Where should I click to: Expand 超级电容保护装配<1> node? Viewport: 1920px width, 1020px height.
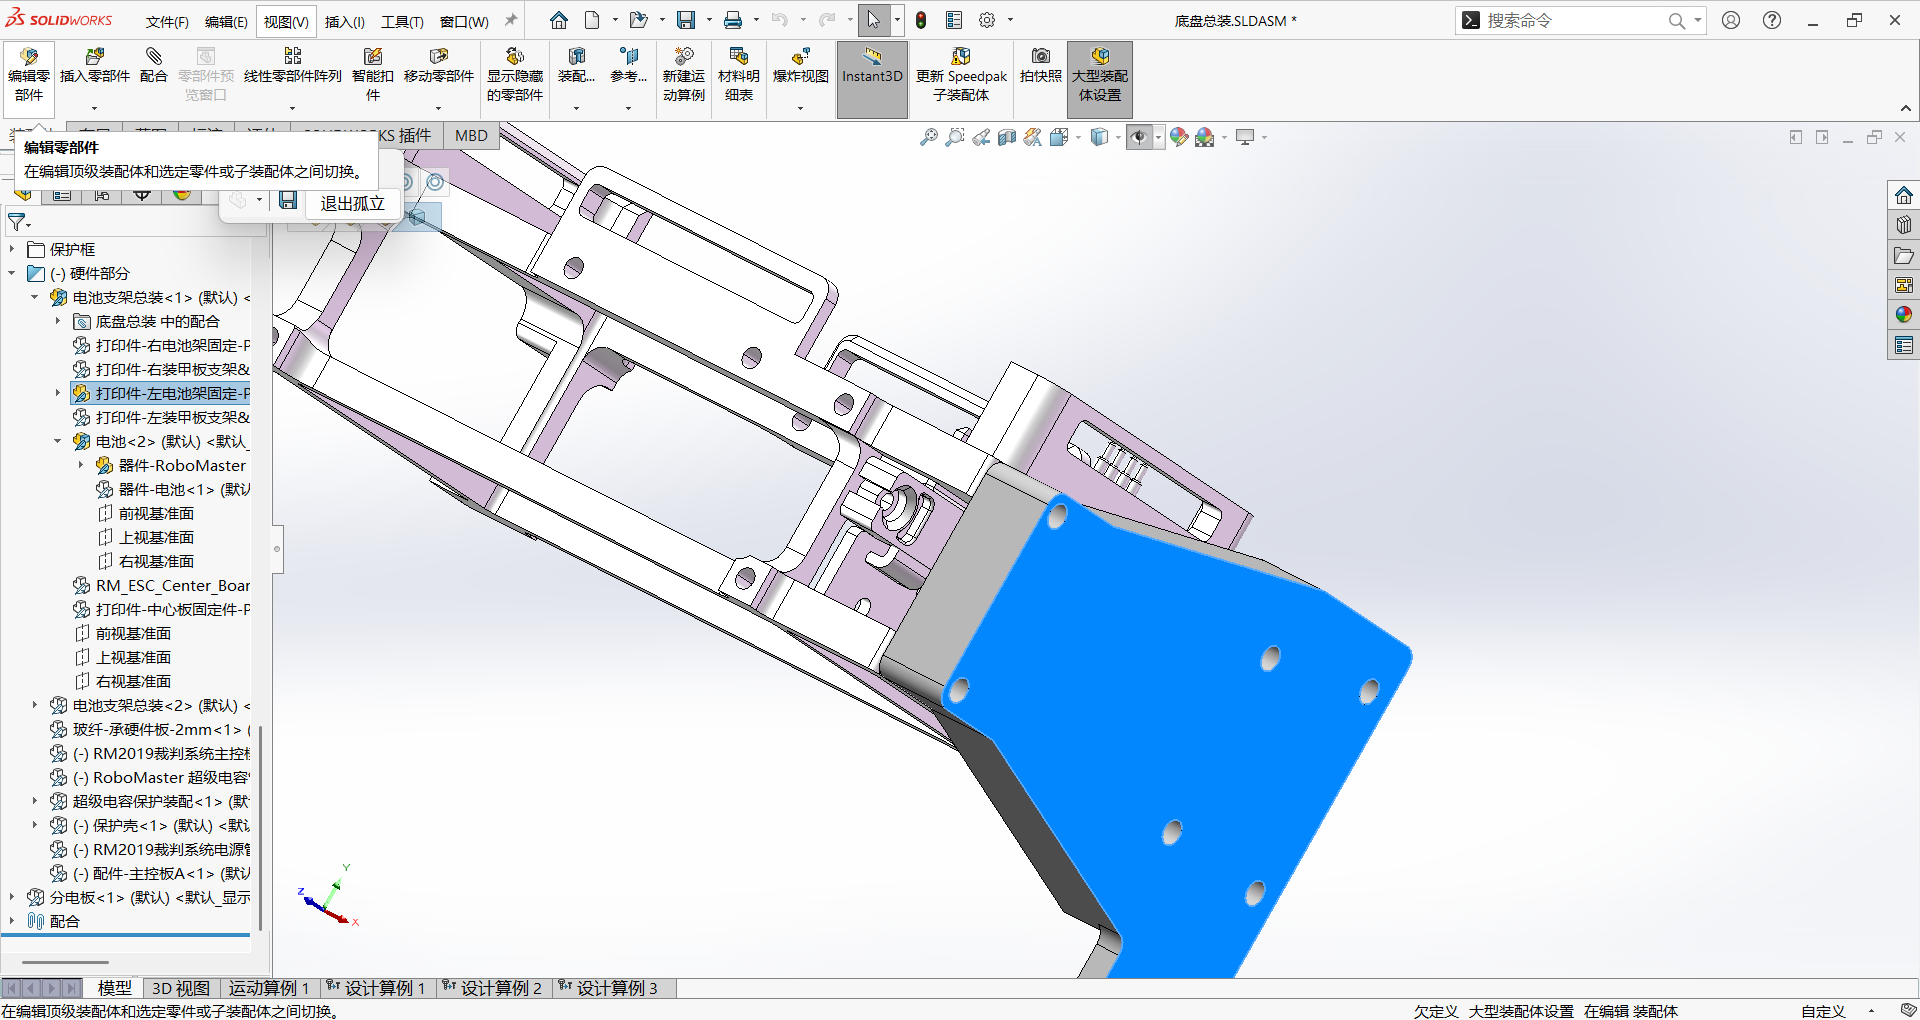pyautogui.click(x=35, y=801)
